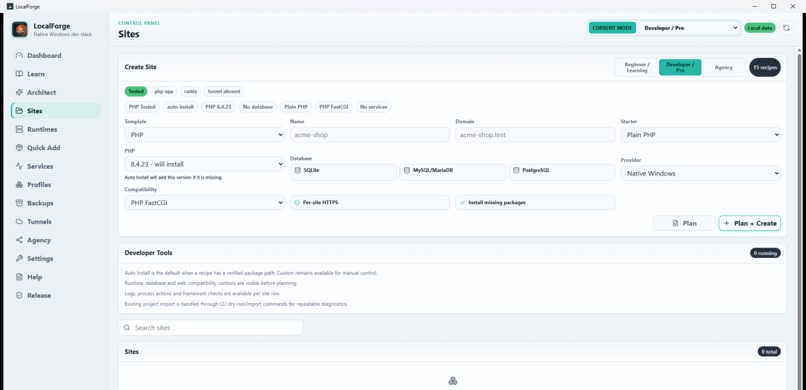
Task: Toggle the SQLite database option
Action: pyautogui.click(x=343, y=172)
